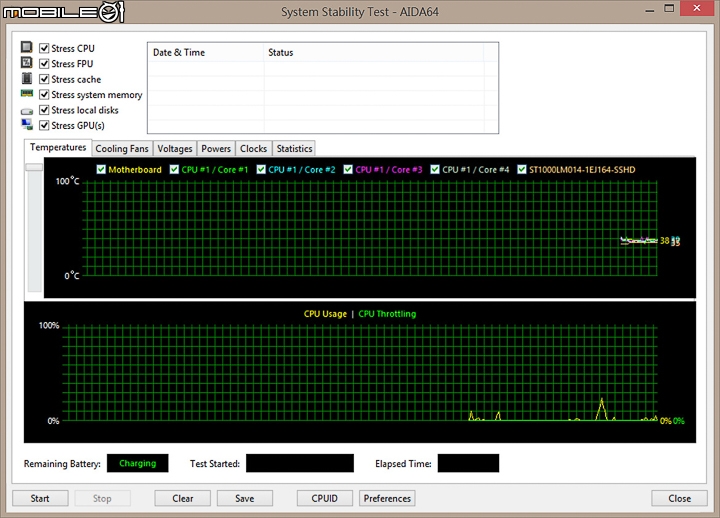Minimize the AIDA64 window

tap(649, 9)
